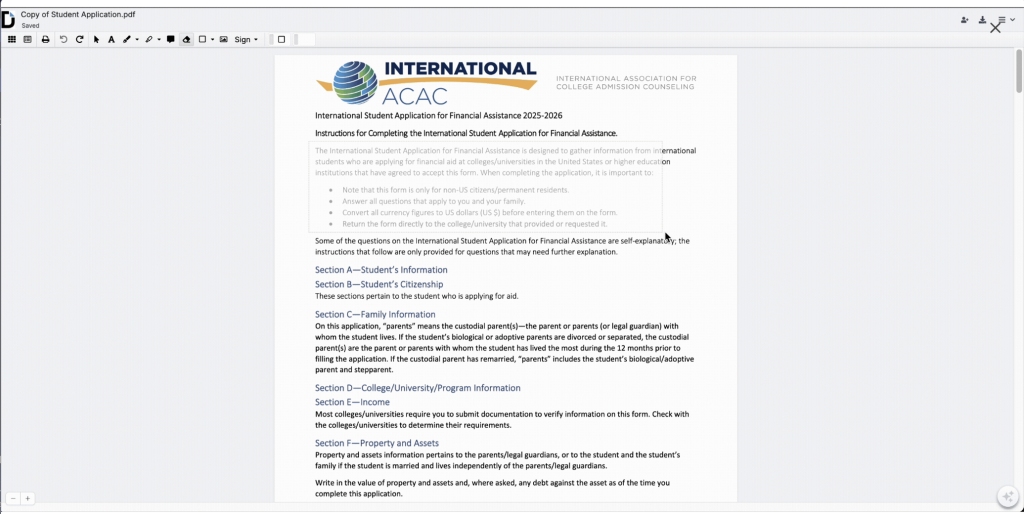Share document with add-person icon
Viewport: 1024px width, 514px height.
[x=965, y=20]
